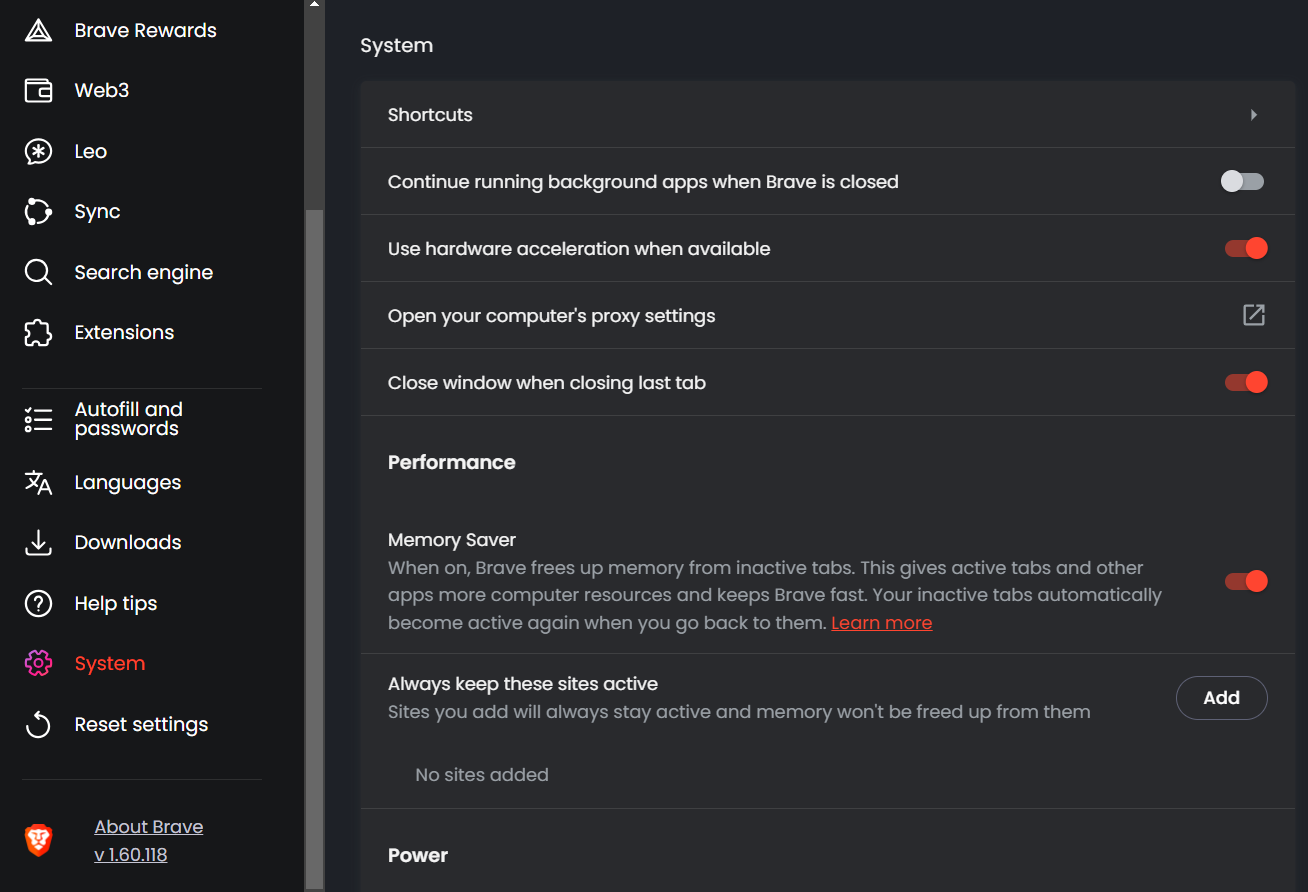1308x892 pixels.
Task: Open Search engine magnifier icon
Action: [x=38, y=273]
